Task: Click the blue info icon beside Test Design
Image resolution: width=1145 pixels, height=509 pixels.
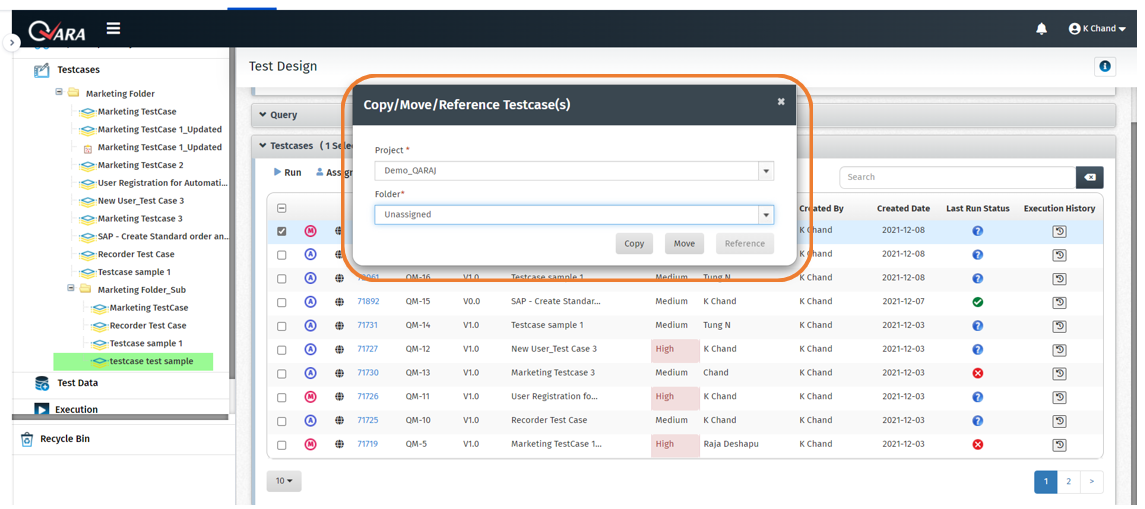Action: (x=1104, y=66)
